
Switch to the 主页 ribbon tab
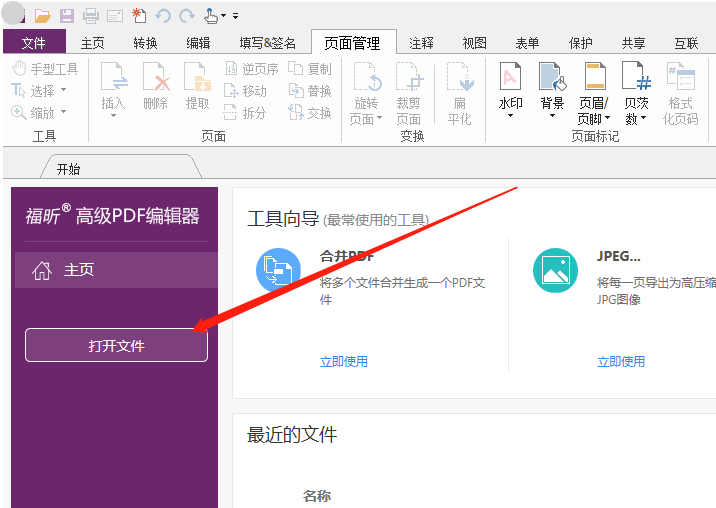click(92, 43)
